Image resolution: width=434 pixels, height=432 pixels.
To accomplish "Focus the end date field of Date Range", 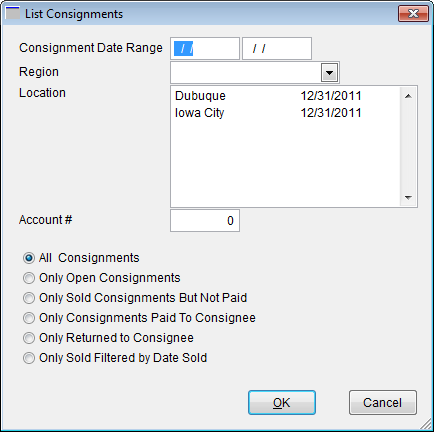I will click(277, 49).
